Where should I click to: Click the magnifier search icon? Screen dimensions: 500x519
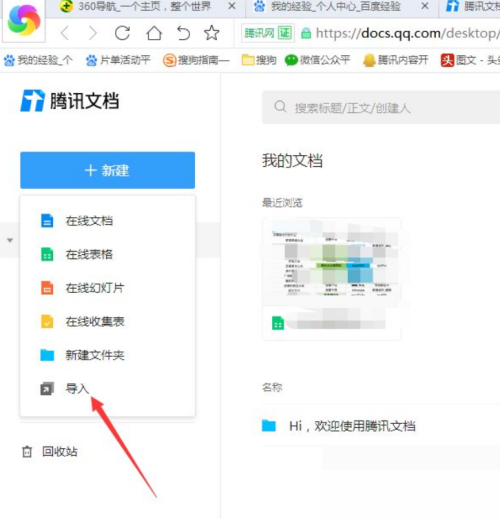tap(280, 107)
